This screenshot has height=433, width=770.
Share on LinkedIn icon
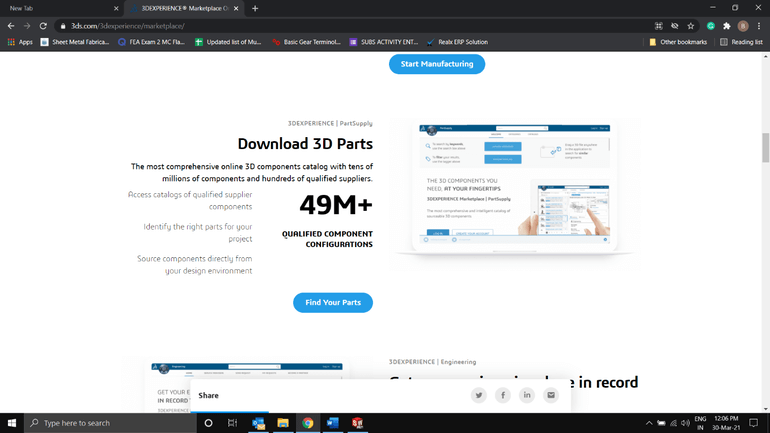coord(527,395)
